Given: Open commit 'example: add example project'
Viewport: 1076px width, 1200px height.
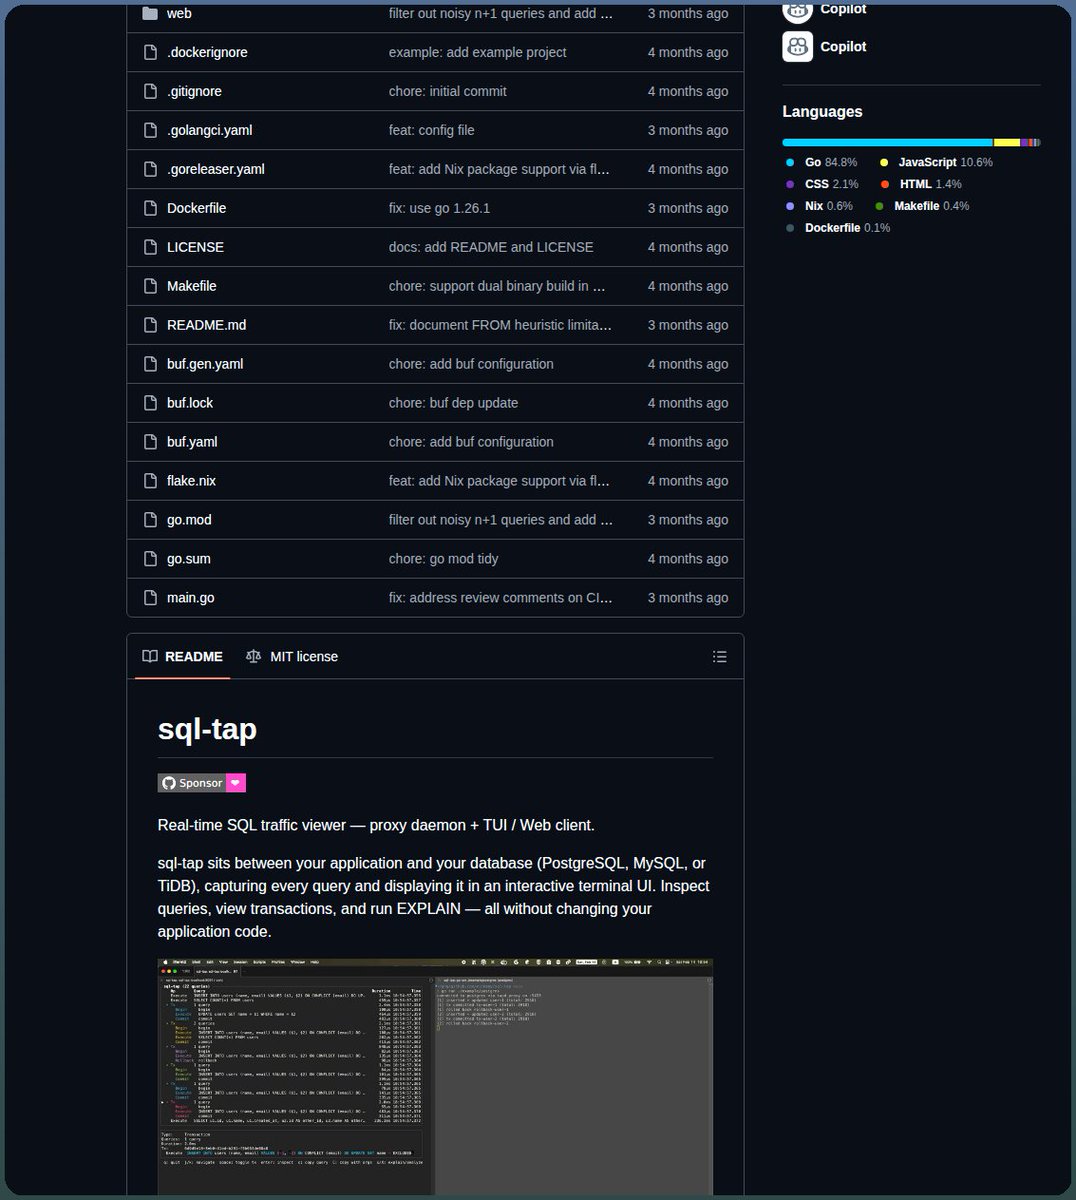Looking at the screenshot, I should [x=477, y=52].
